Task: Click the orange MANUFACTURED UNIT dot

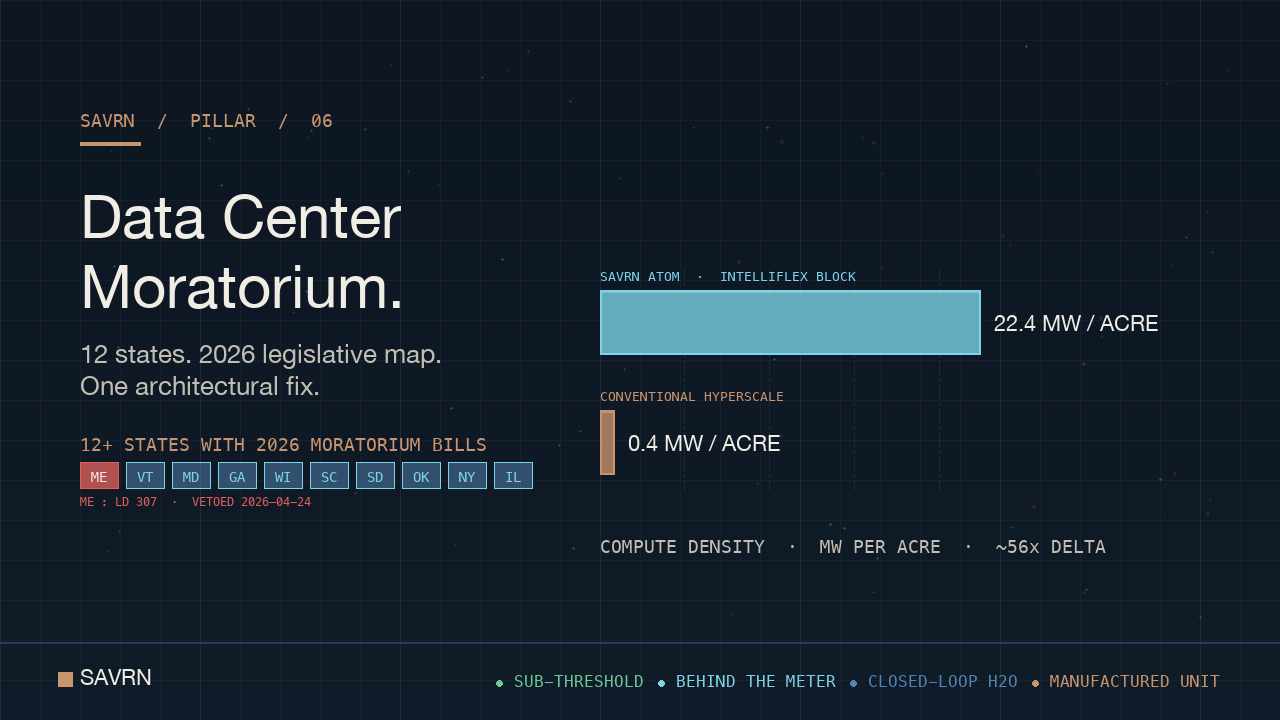Action: pyautogui.click(x=1035, y=683)
